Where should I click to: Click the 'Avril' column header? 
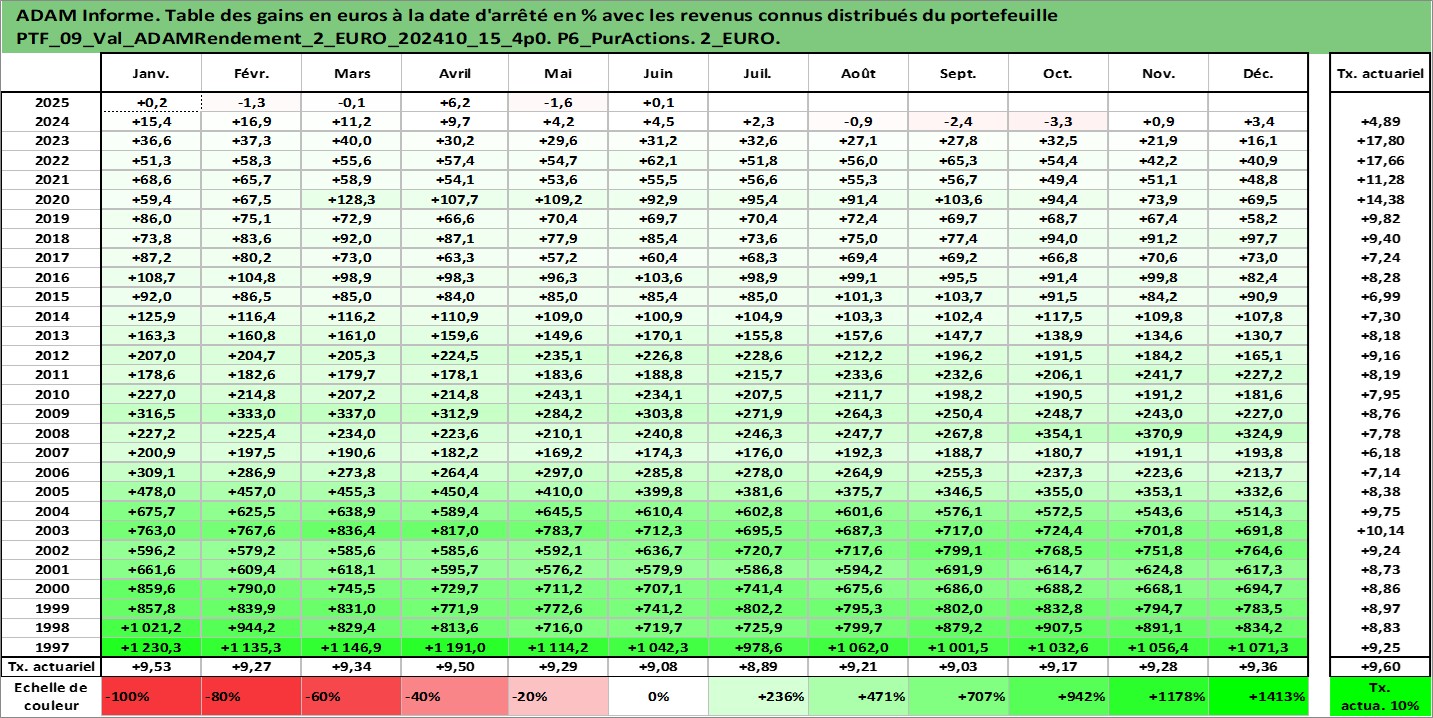454,74
